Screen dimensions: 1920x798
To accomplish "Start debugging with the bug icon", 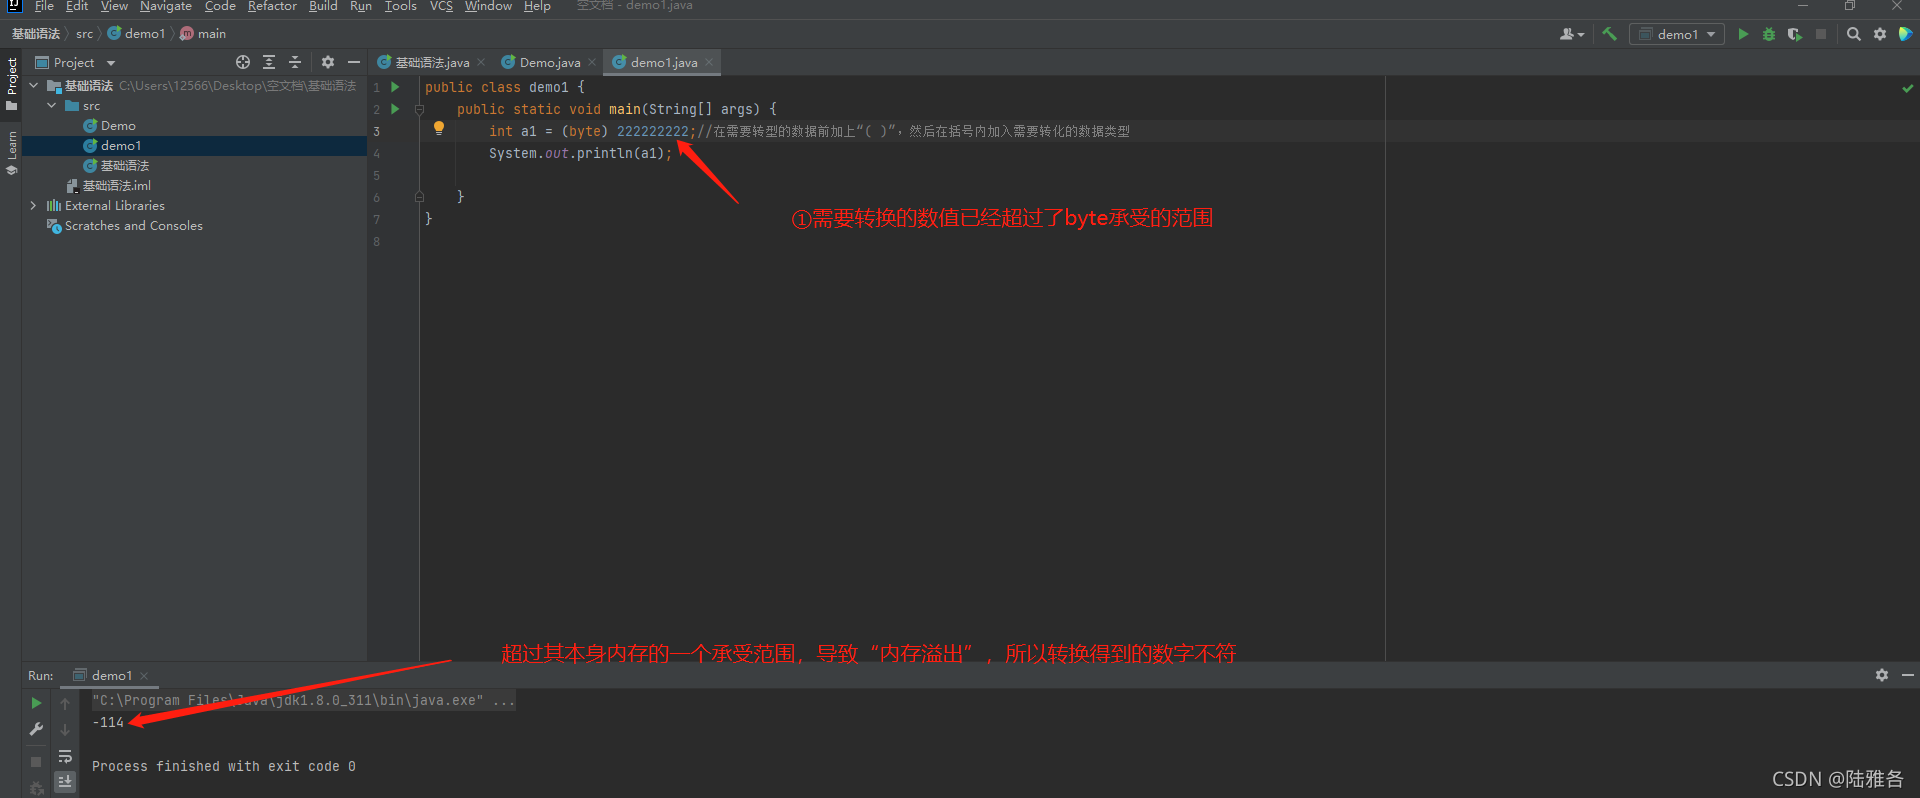I will point(1768,34).
